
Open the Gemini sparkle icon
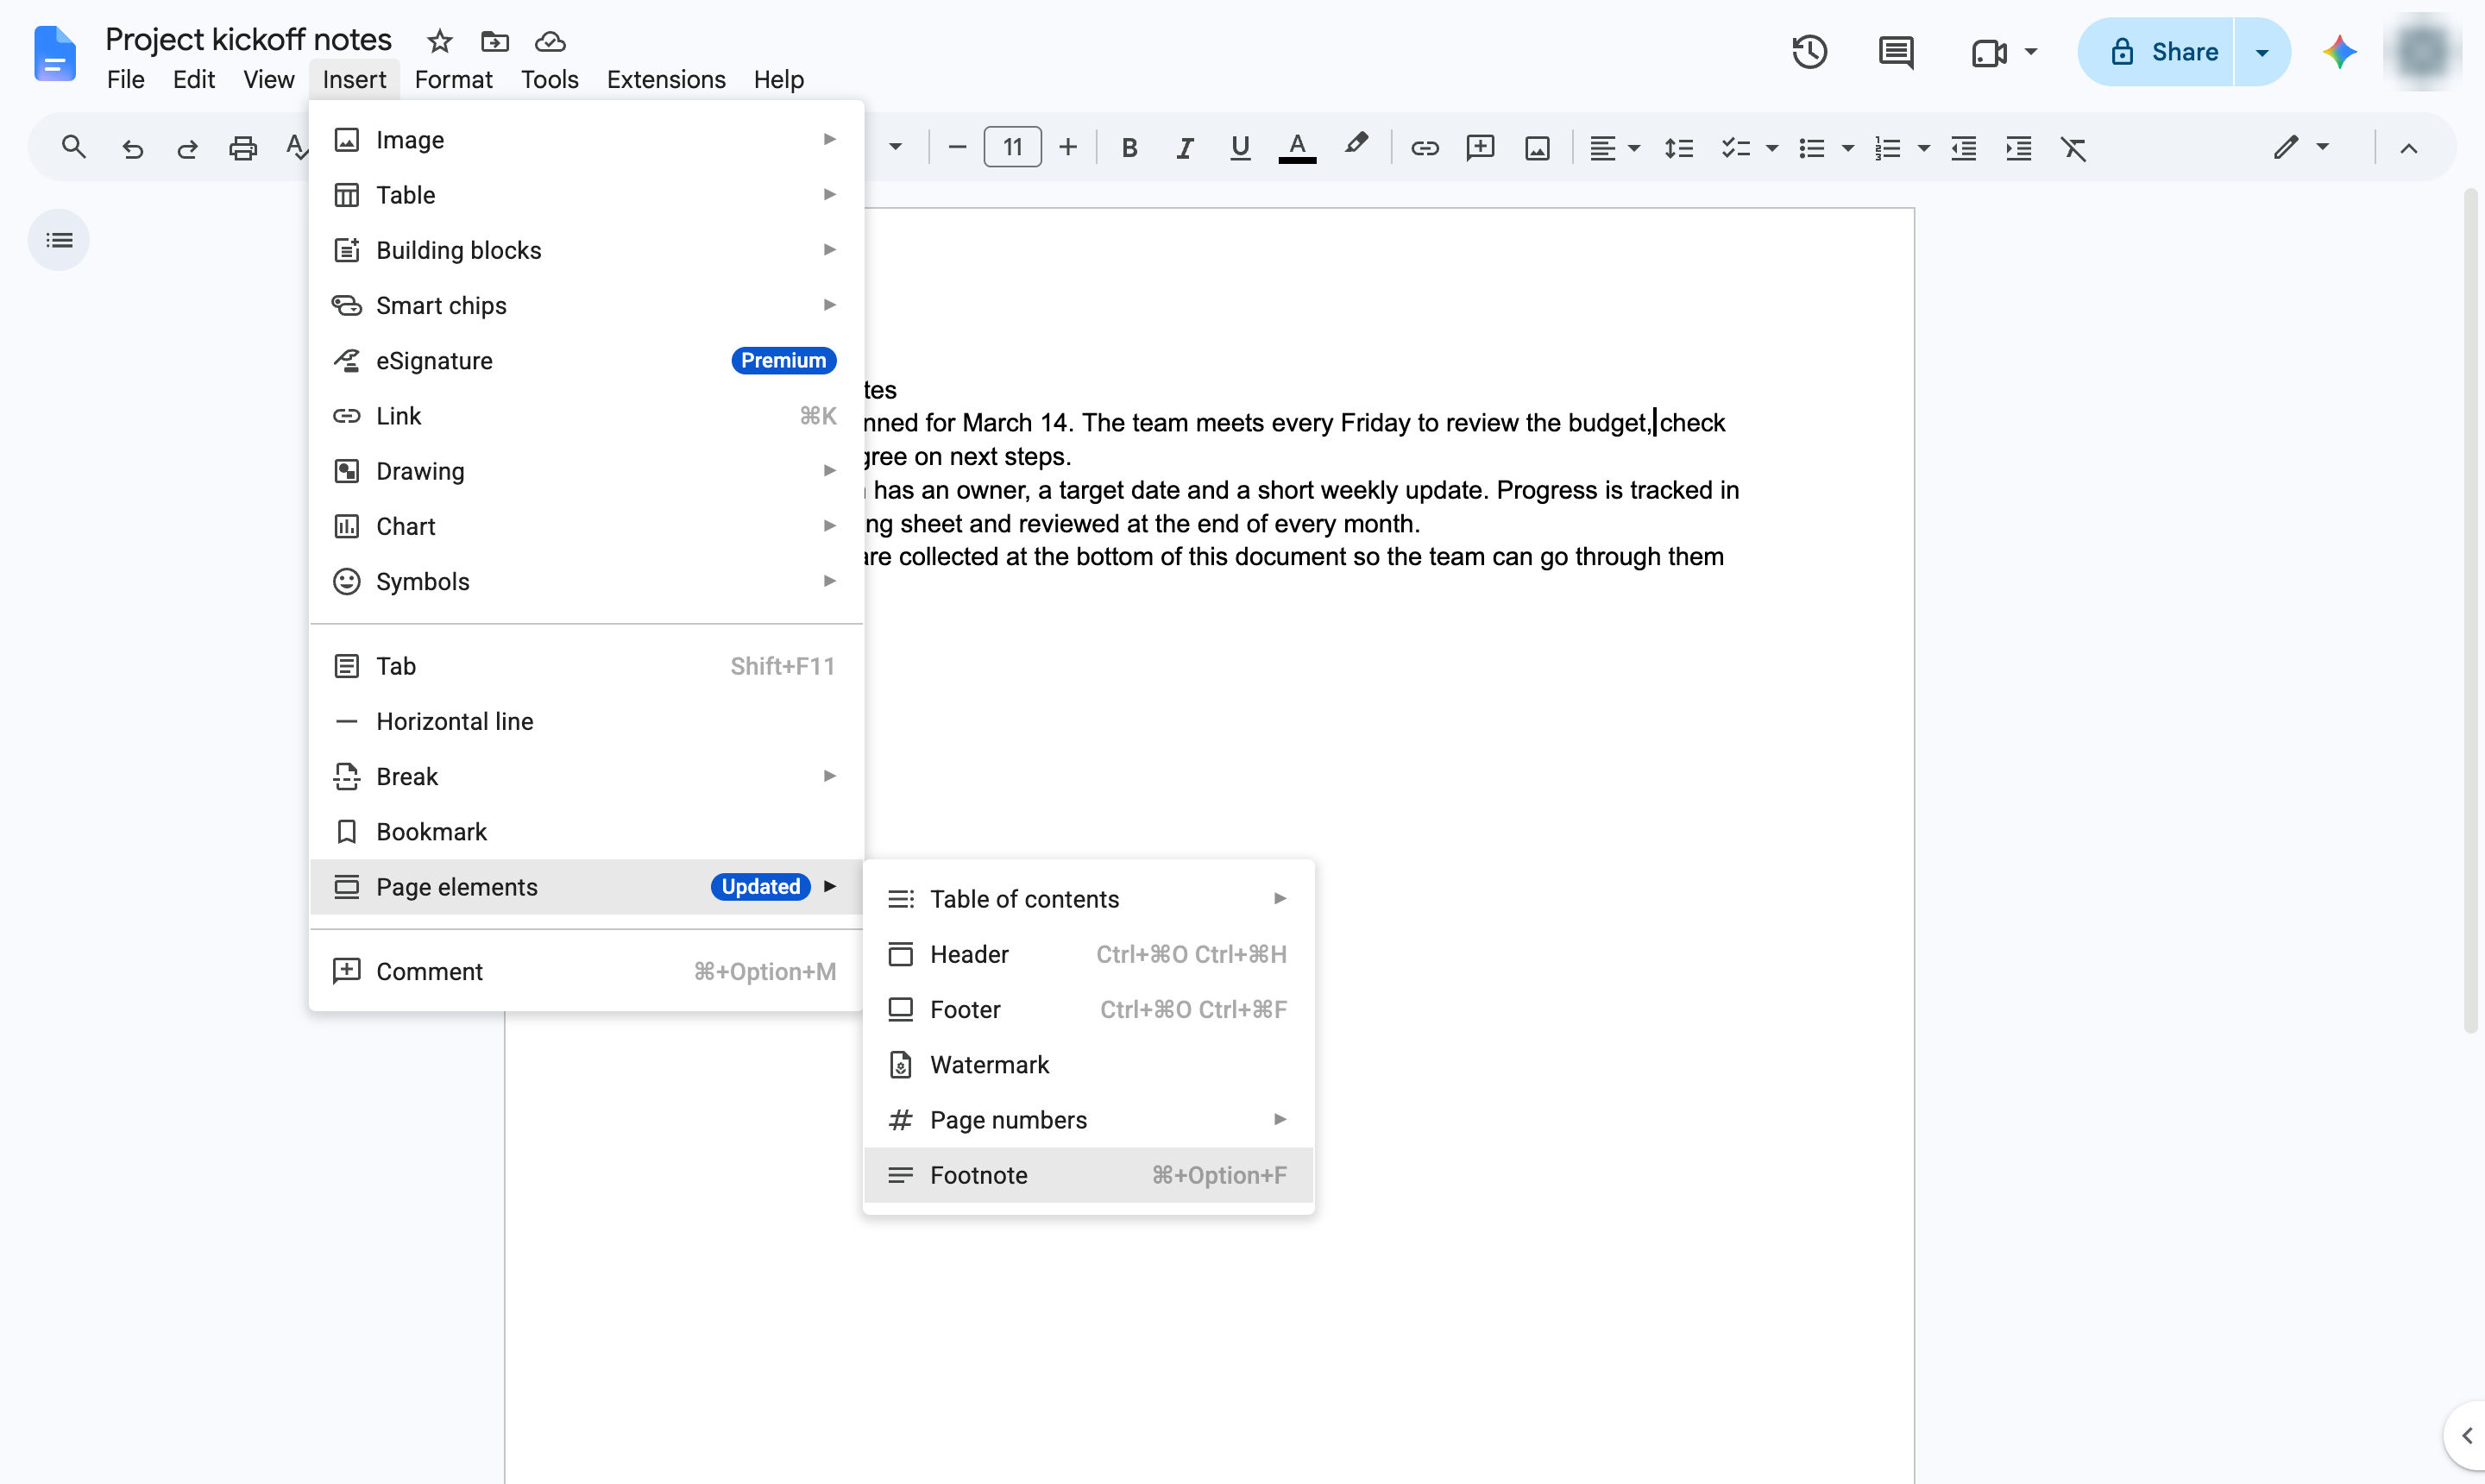coord(2339,52)
